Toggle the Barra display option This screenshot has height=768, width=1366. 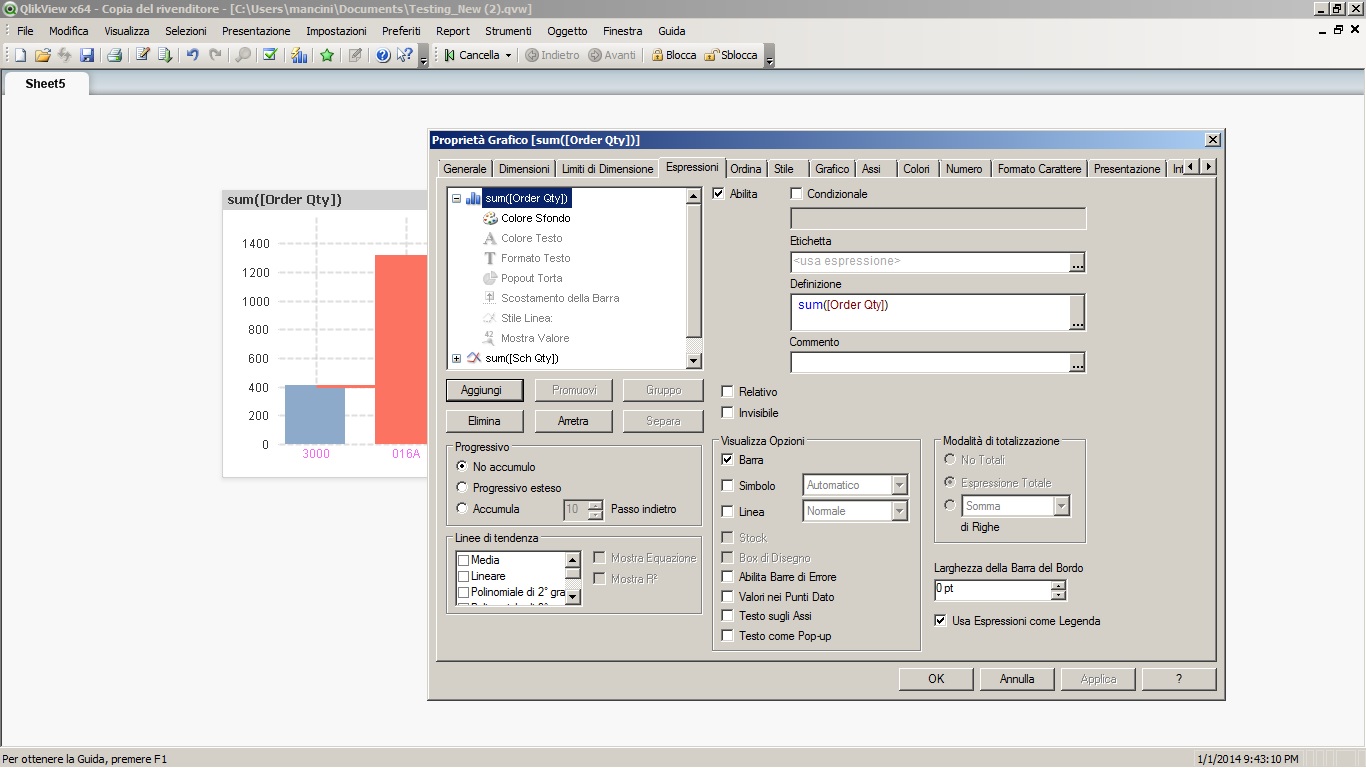click(x=728, y=460)
